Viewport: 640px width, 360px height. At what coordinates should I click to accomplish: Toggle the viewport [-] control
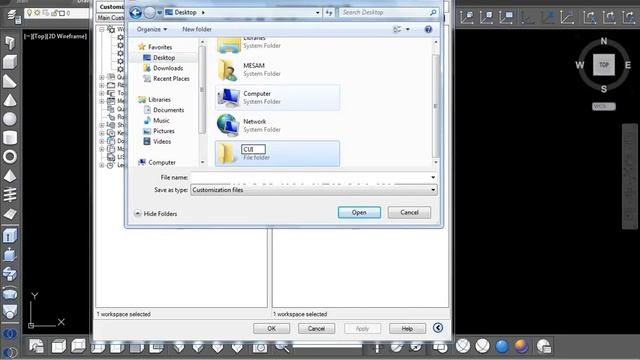pos(27,36)
